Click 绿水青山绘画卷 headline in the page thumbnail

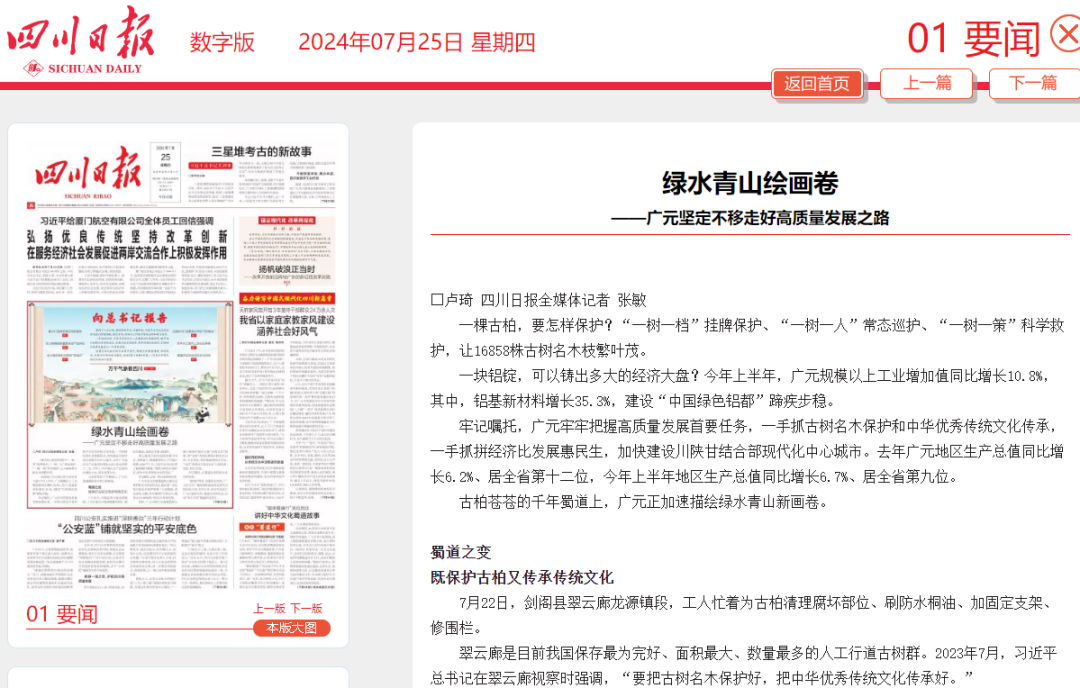point(130,432)
